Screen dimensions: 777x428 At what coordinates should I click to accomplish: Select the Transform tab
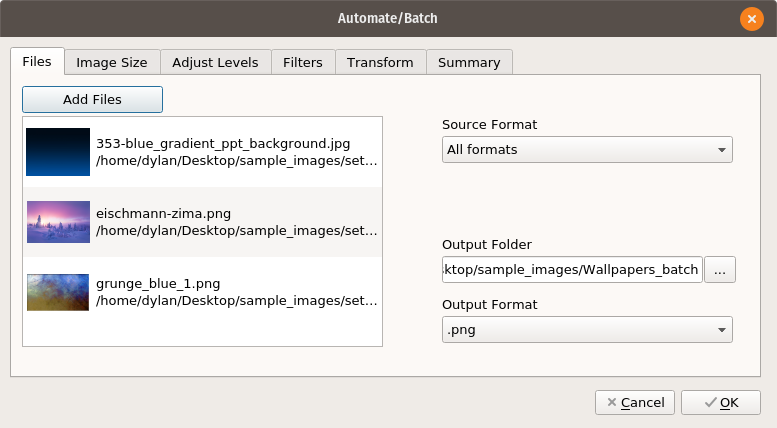(x=380, y=62)
